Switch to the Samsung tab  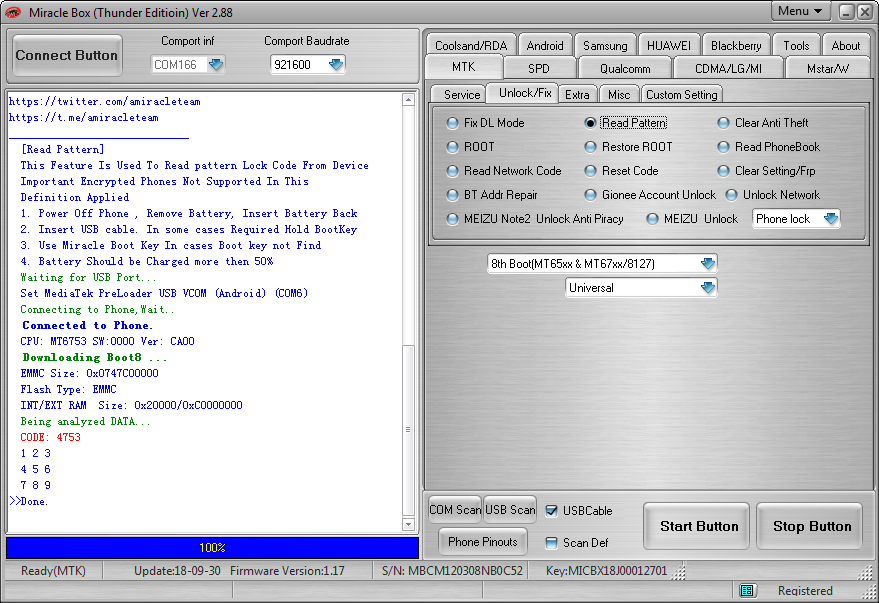coord(605,45)
